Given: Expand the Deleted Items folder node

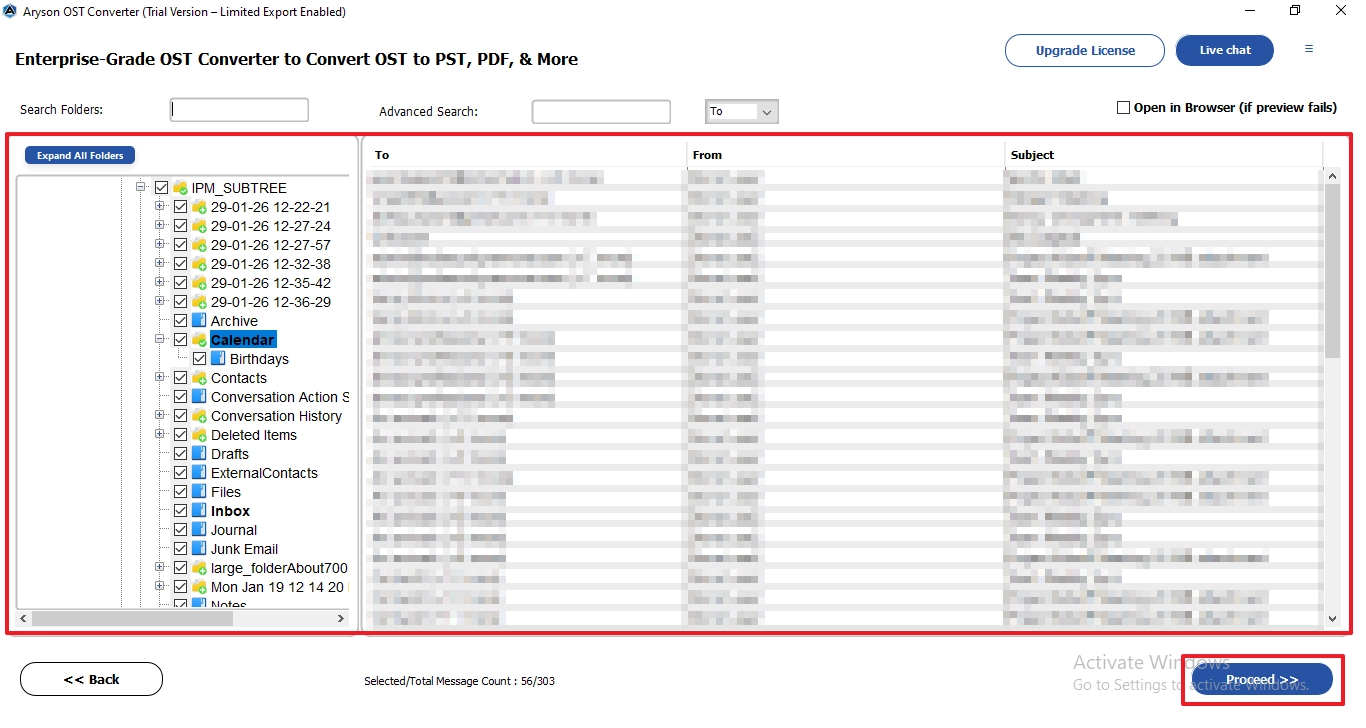Looking at the screenshot, I should pyautogui.click(x=160, y=434).
